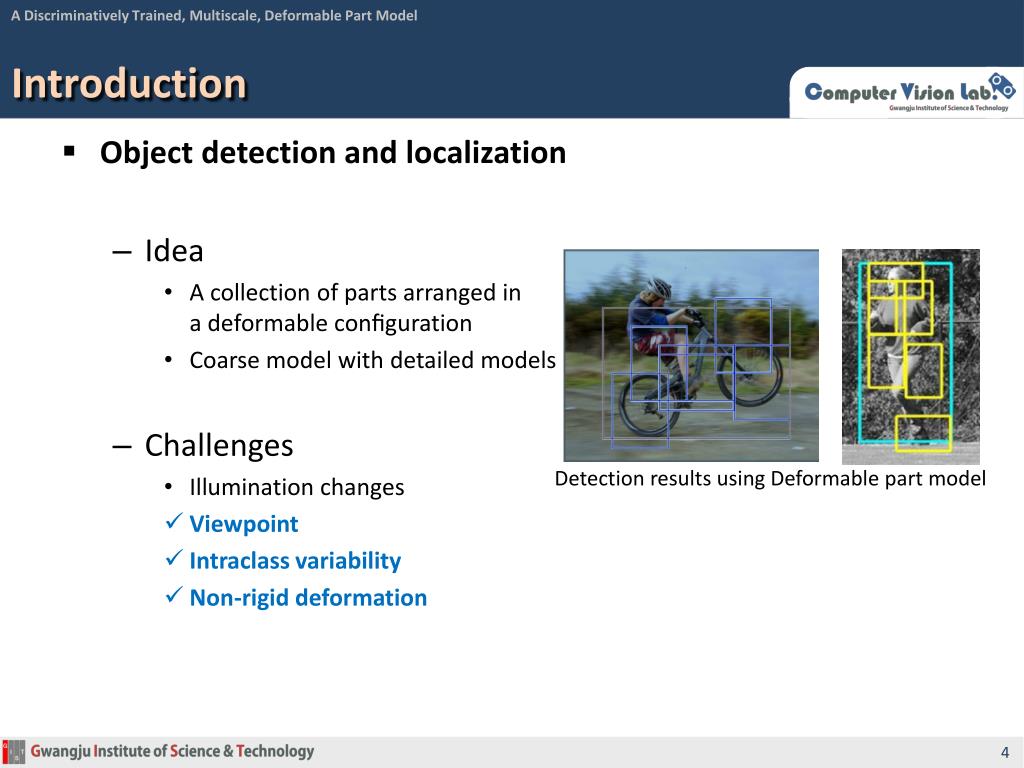The image size is (1024, 768).
Task: Click the small "Gwangju Institute of Science & Technology" logo subtitle
Action: pos(948,108)
